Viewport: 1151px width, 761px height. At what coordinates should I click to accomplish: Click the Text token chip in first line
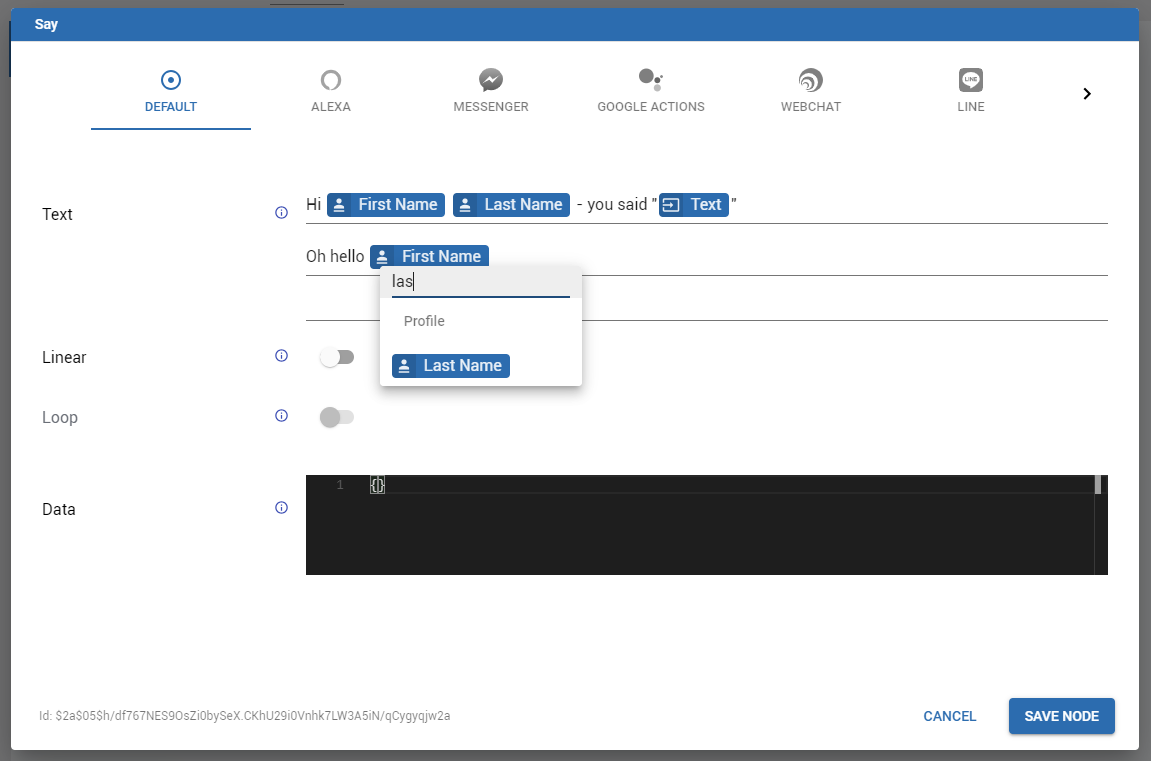694,205
